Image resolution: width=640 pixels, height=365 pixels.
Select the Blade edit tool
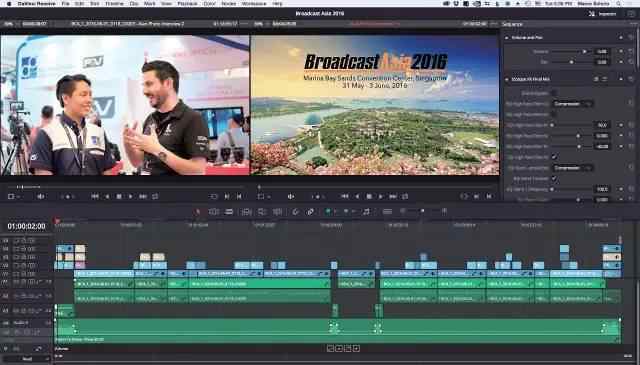point(229,211)
